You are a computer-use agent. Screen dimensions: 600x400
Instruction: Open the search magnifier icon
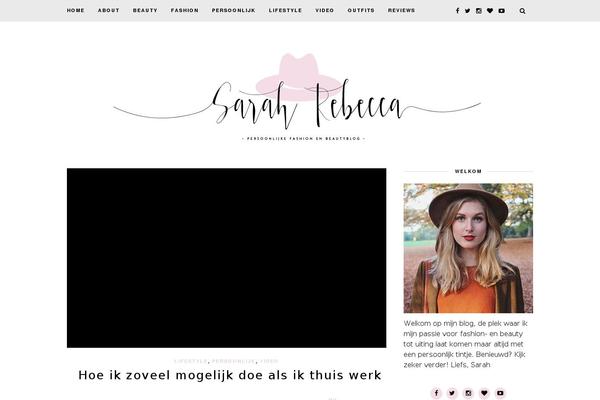tap(522, 11)
